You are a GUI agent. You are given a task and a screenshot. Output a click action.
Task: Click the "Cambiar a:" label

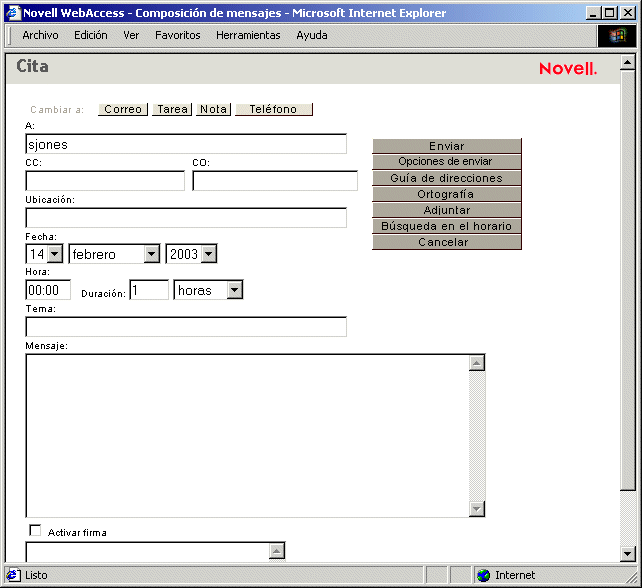(x=57, y=110)
